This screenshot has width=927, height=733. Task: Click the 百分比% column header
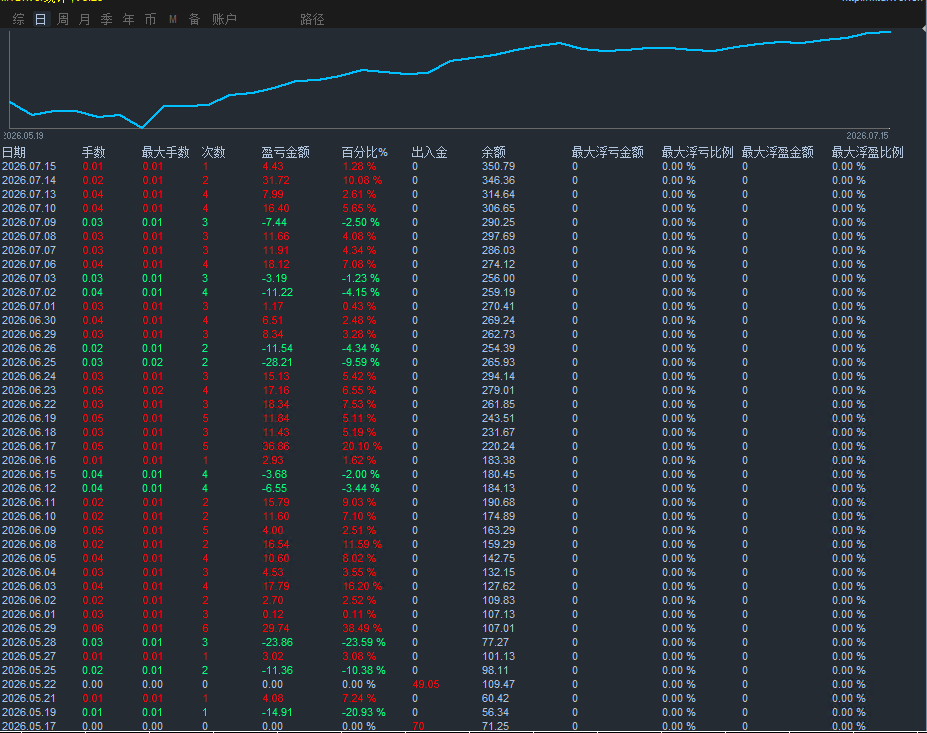[x=365, y=153]
